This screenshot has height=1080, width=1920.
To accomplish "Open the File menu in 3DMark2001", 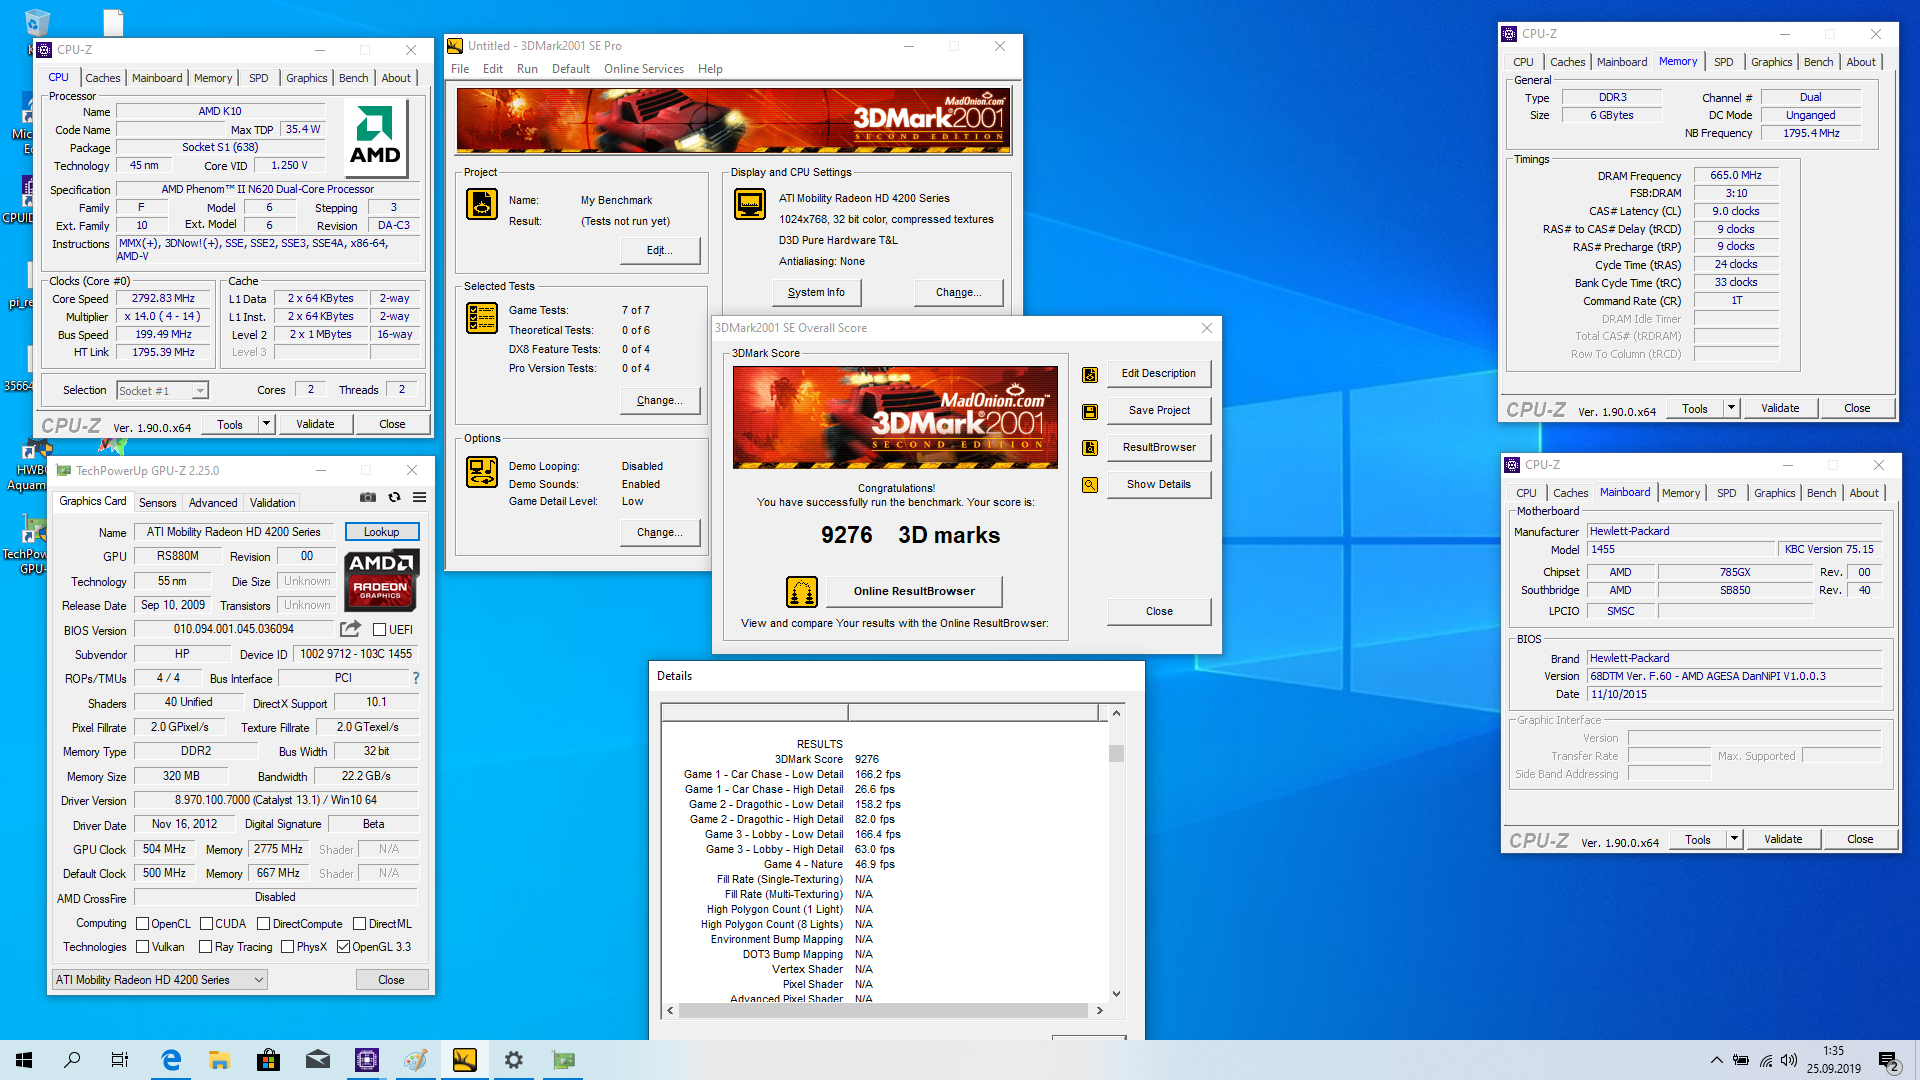I will click(460, 69).
